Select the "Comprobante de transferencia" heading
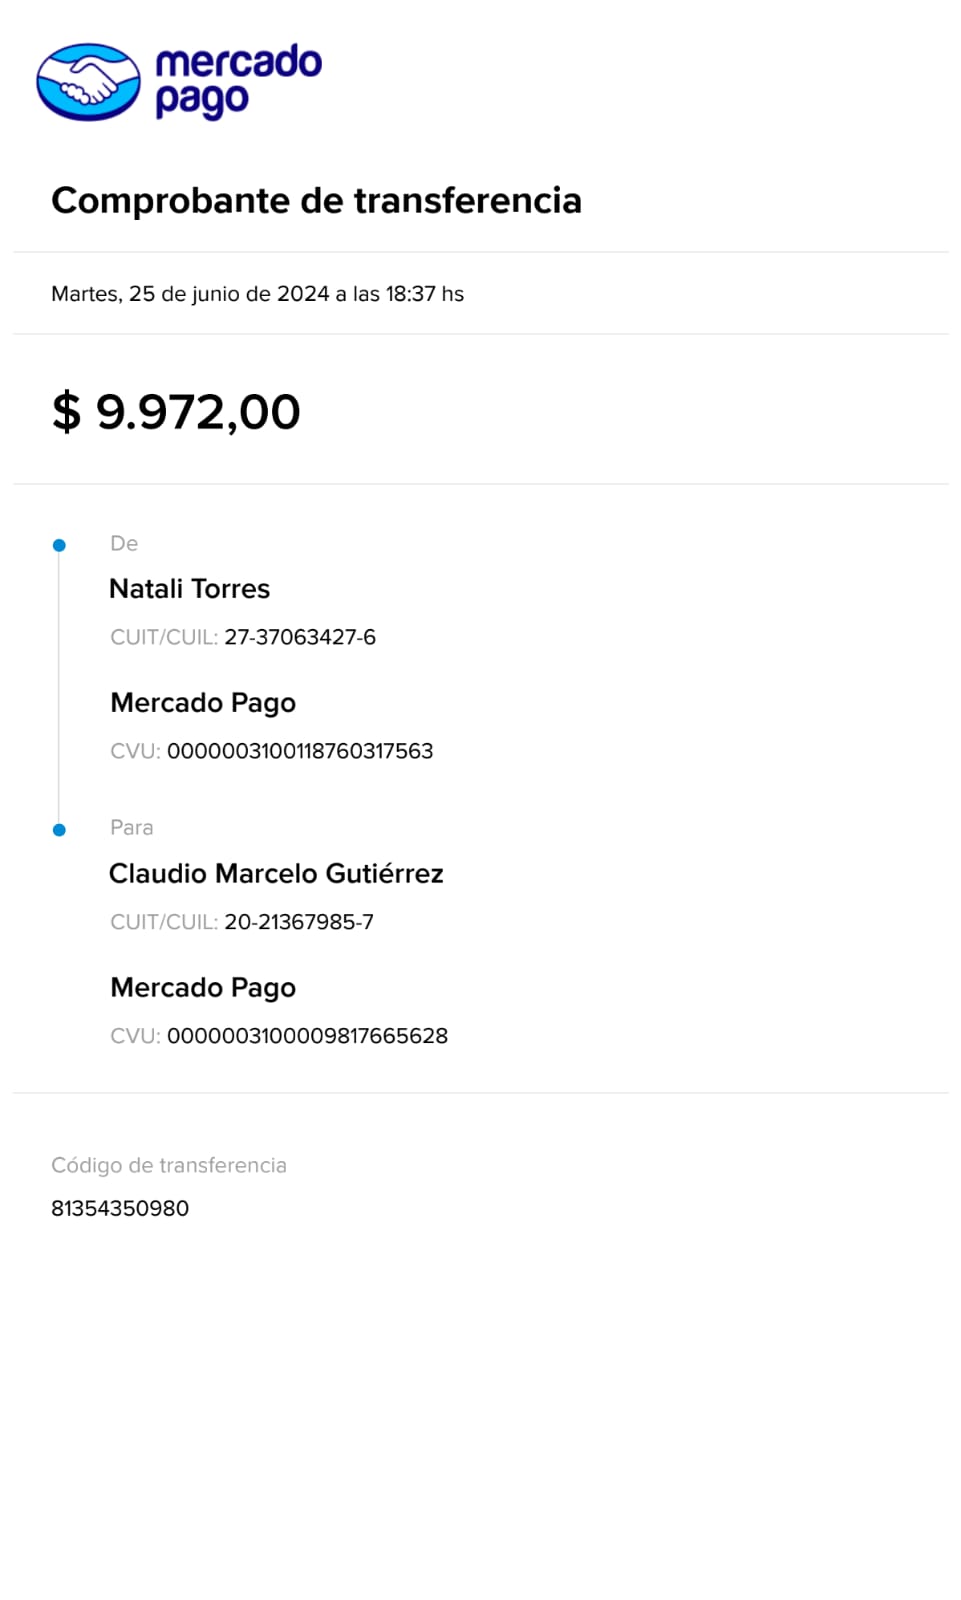961x1600 pixels. (x=316, y=200)
